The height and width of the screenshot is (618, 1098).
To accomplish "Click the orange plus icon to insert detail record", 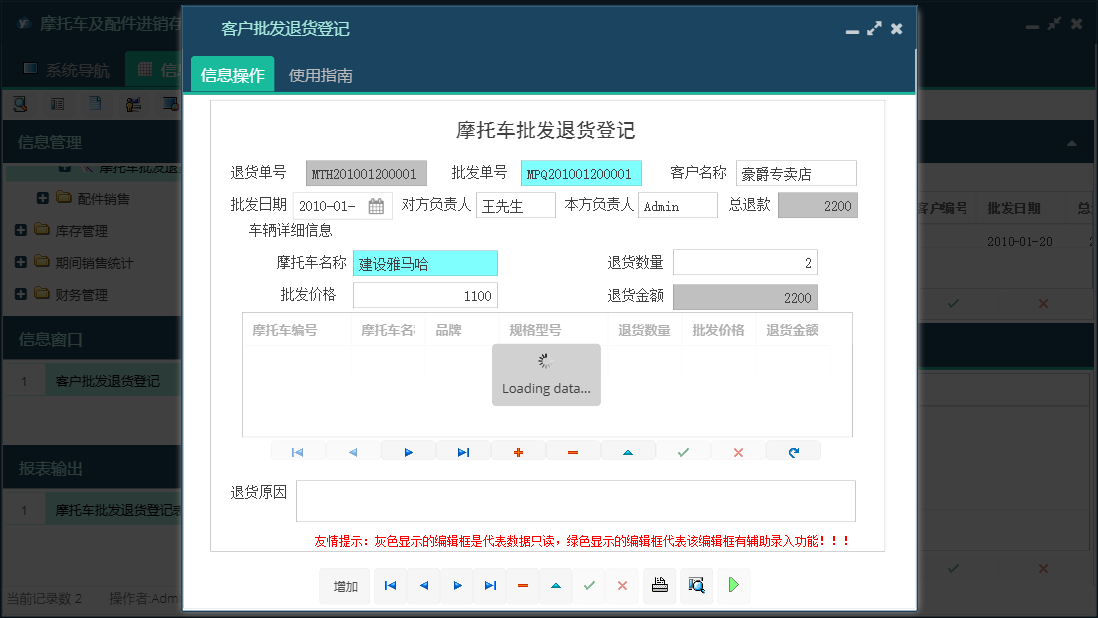I will click(518, 451).
